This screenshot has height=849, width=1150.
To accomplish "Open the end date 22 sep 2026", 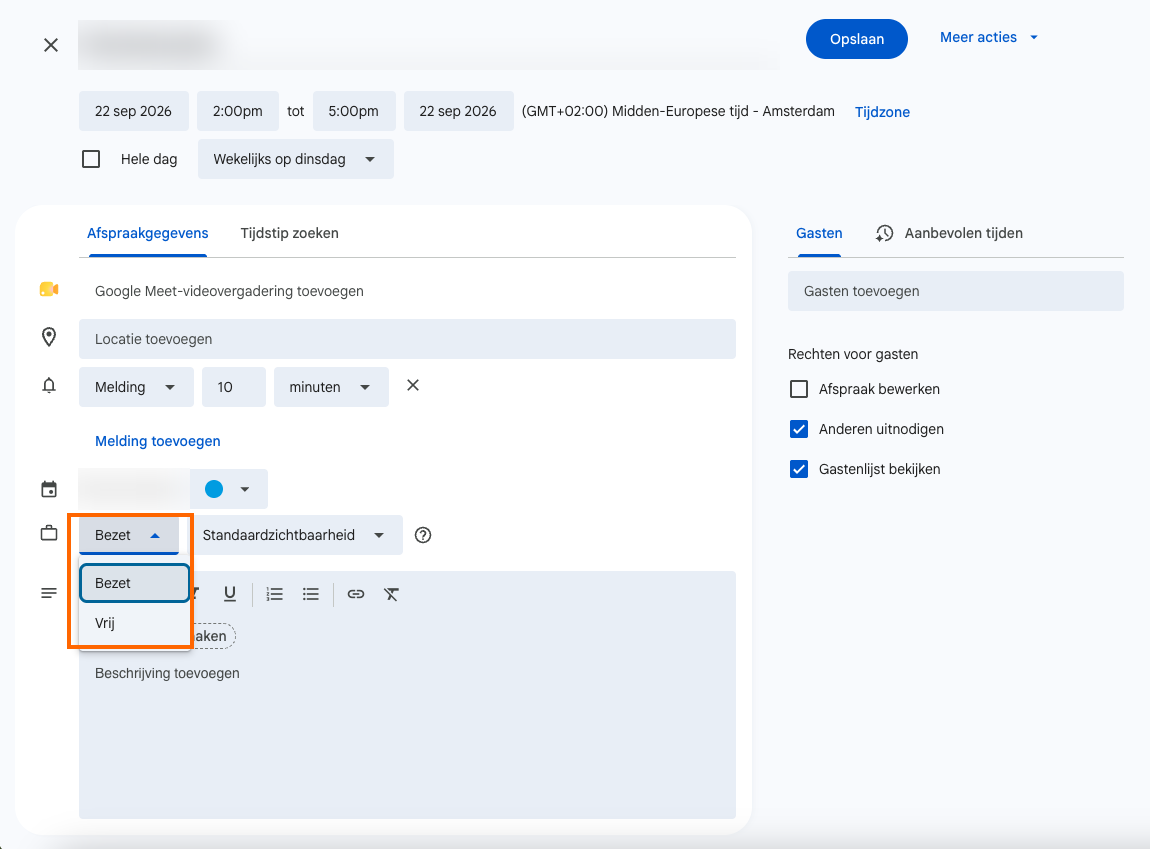I will 458,111.
